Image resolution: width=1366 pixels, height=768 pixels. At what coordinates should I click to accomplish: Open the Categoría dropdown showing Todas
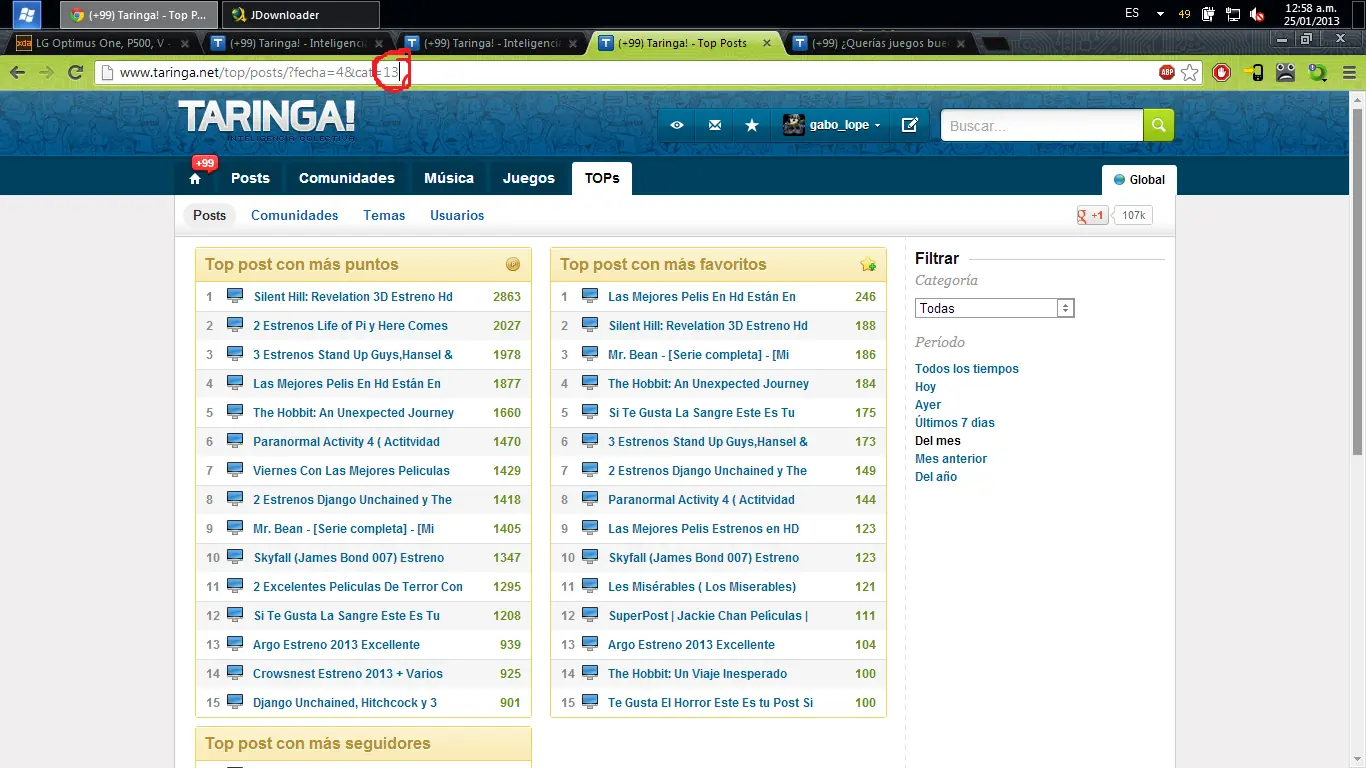point(994,308)
